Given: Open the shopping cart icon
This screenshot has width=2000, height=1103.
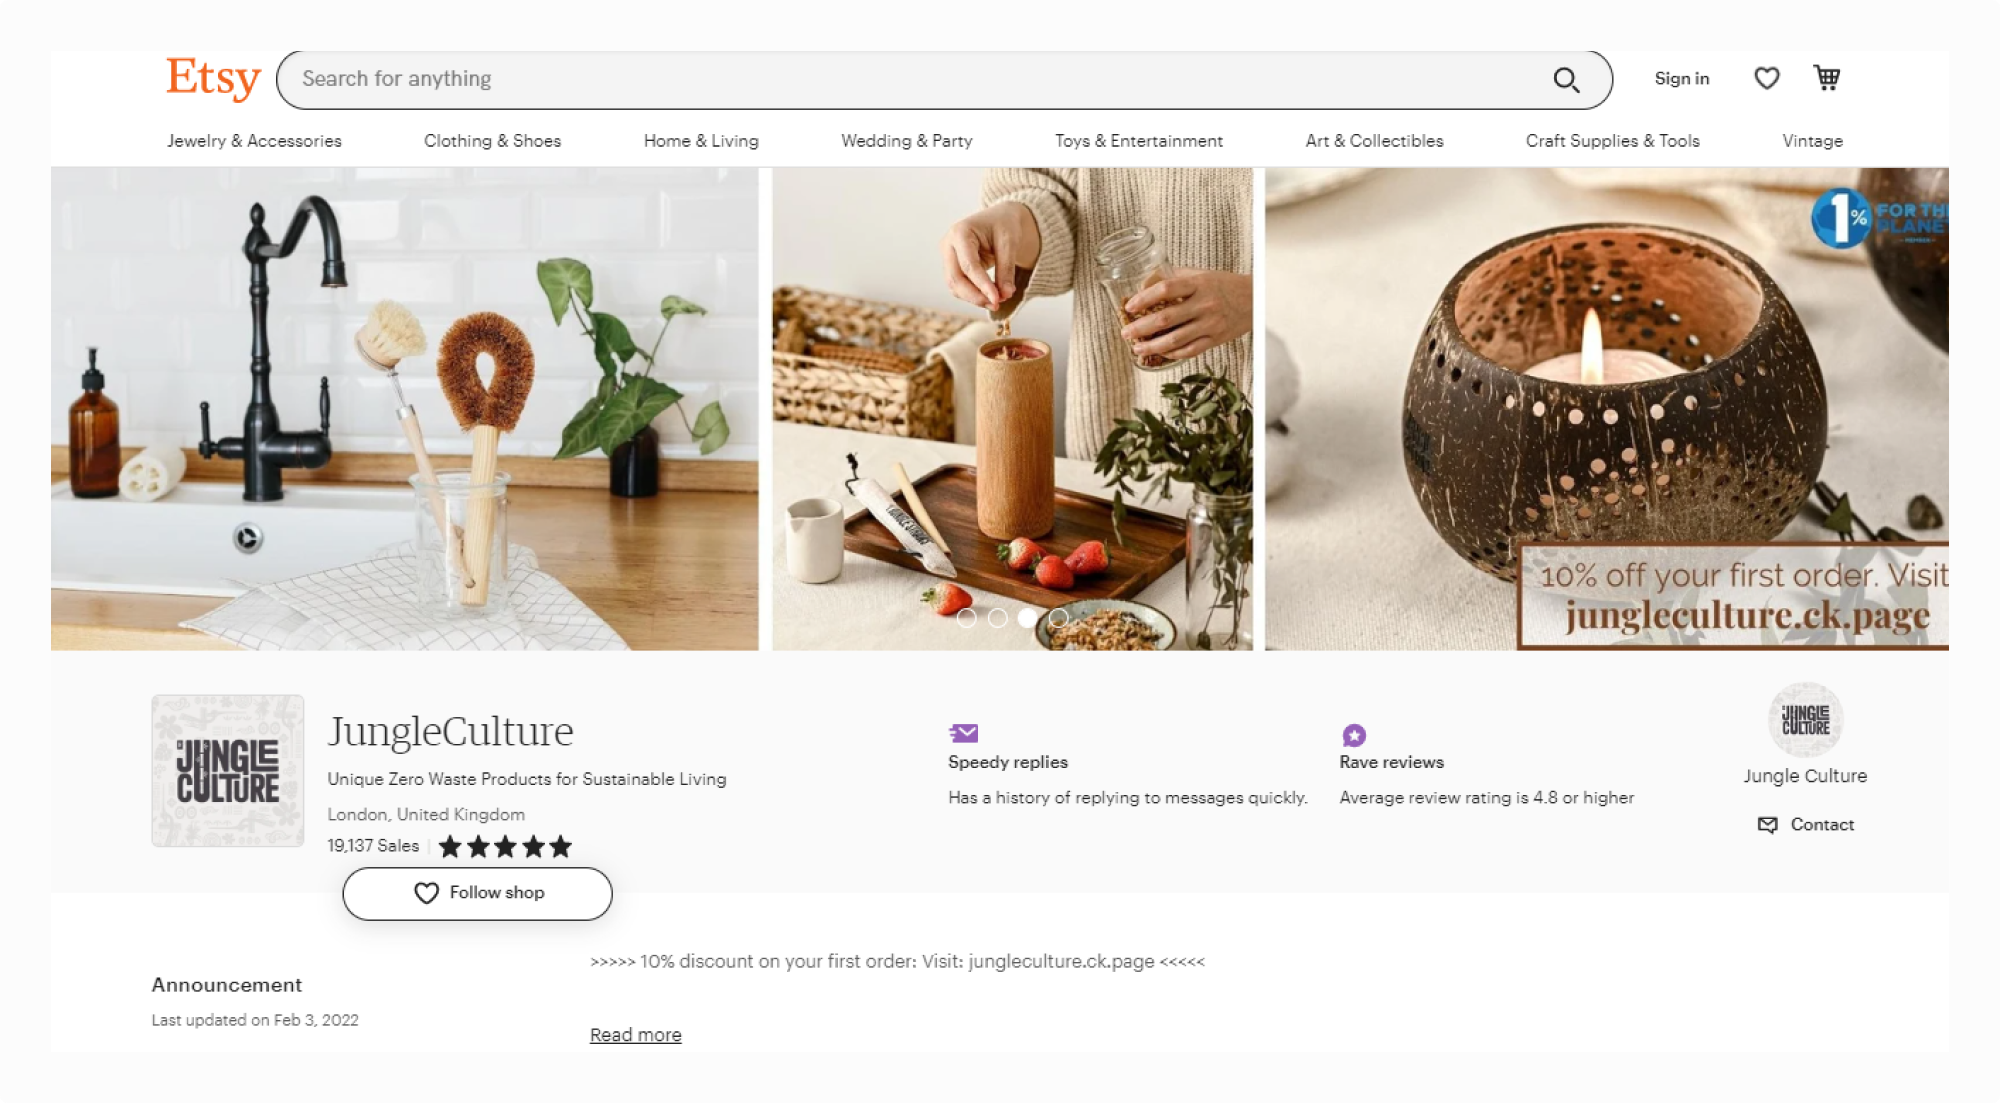Looking at the screenshot, I should 1827,78.
